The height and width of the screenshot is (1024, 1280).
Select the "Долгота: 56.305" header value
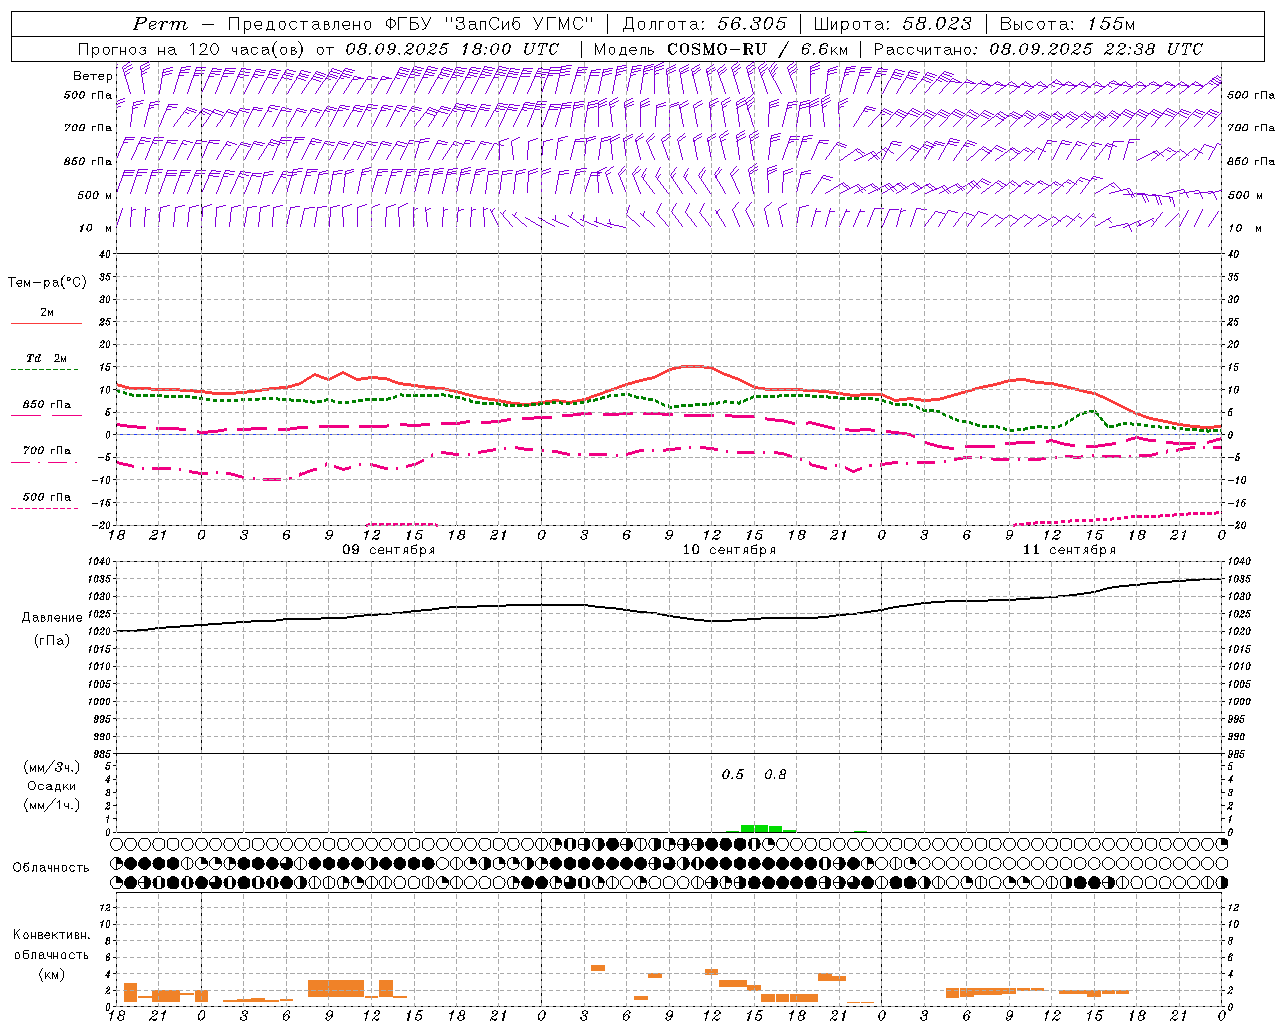(x=705, y=24)
